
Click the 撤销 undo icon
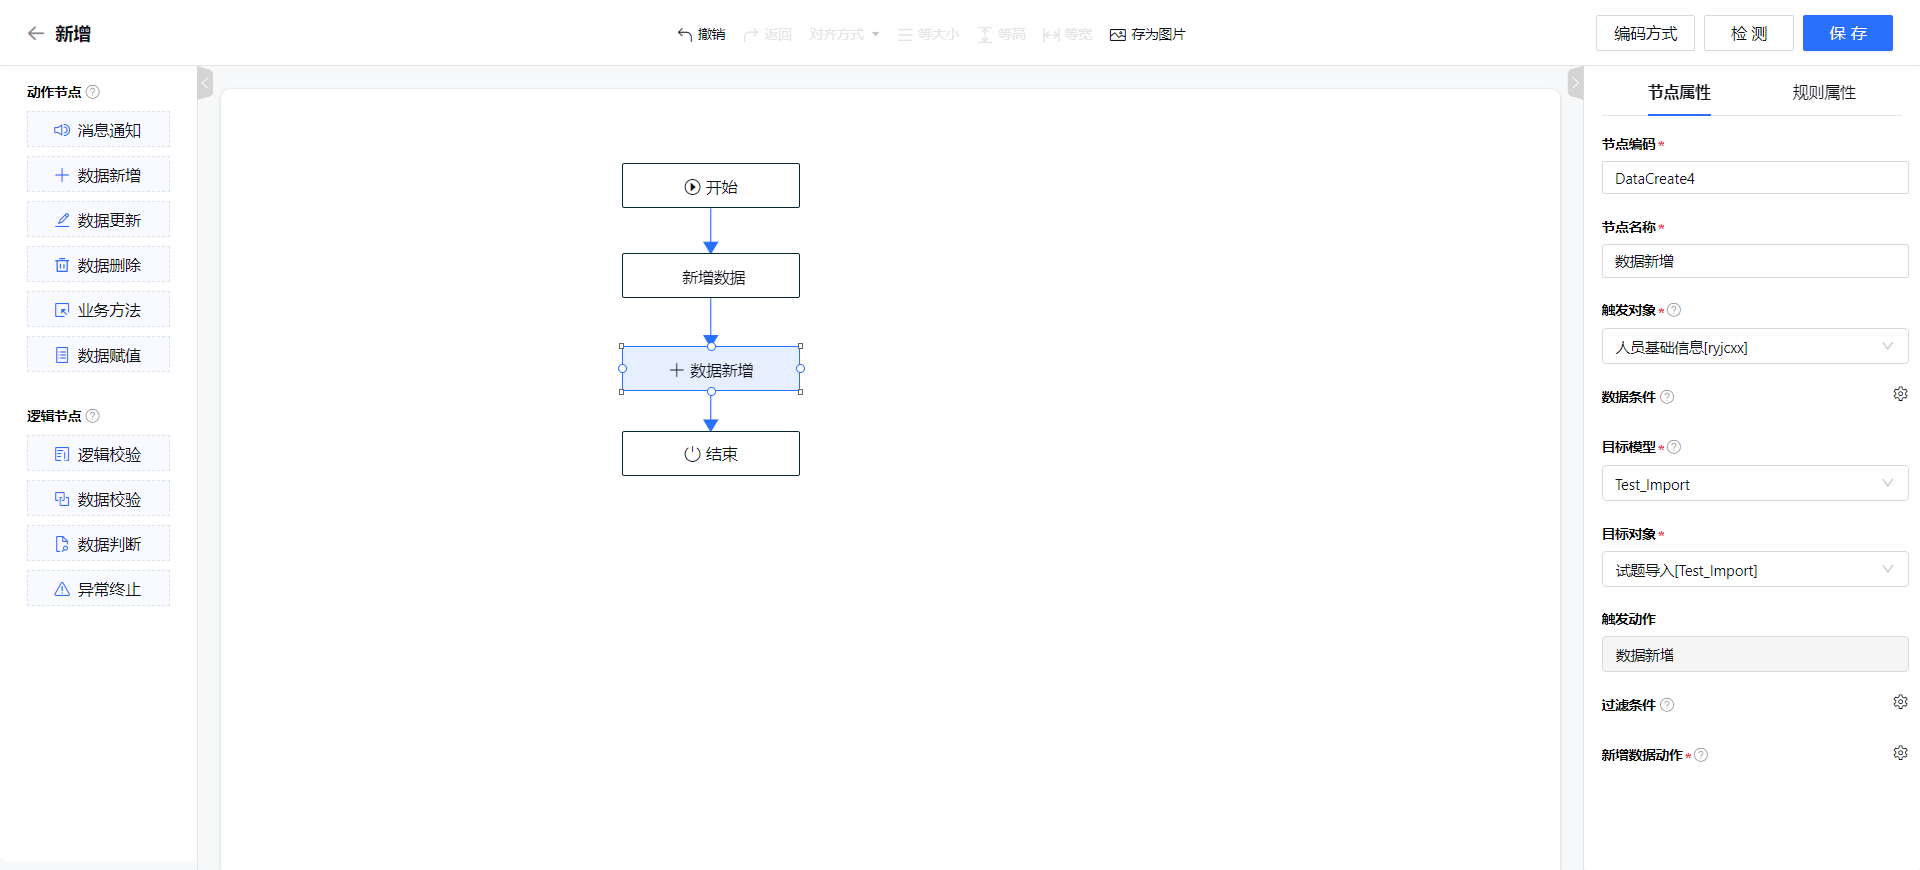coord(685,34)
